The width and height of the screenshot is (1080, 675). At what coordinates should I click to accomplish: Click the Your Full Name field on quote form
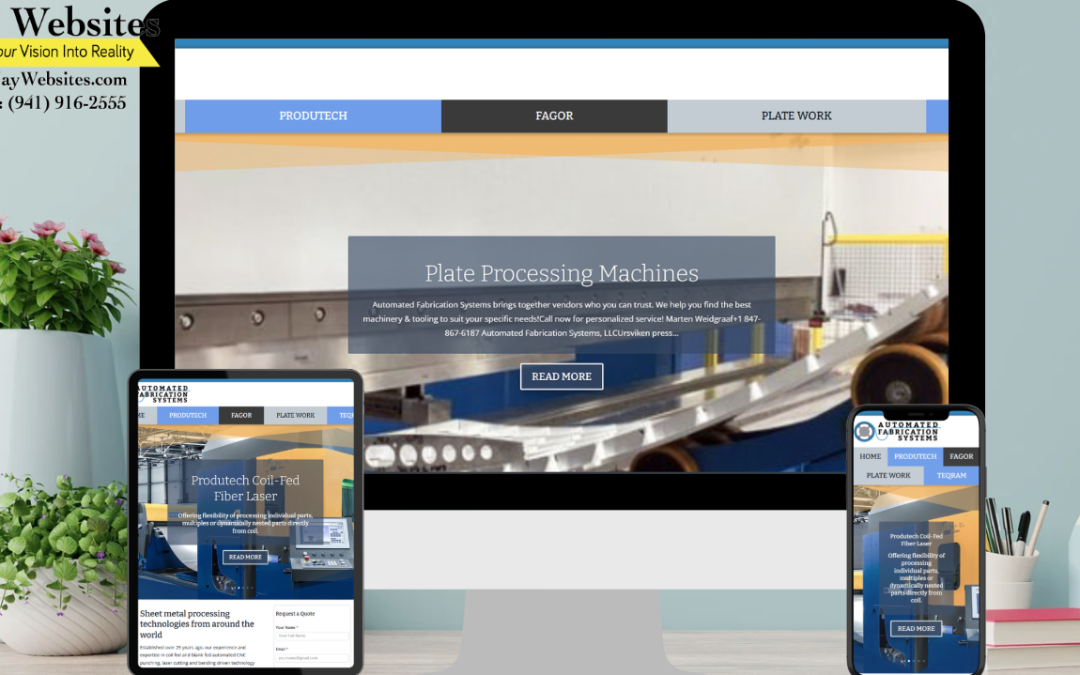pos(312,636)
